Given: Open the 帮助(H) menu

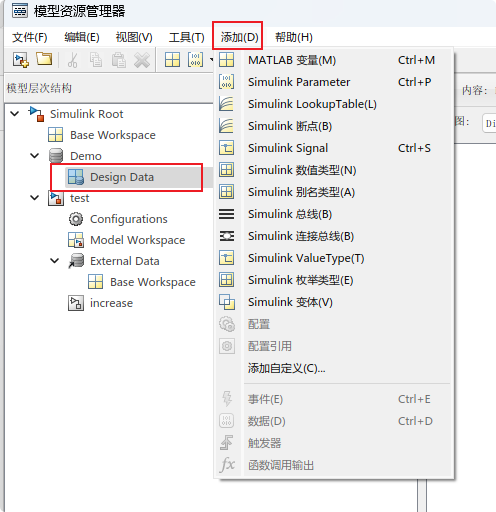Looking at the screenshot, I should pos(294,37).
